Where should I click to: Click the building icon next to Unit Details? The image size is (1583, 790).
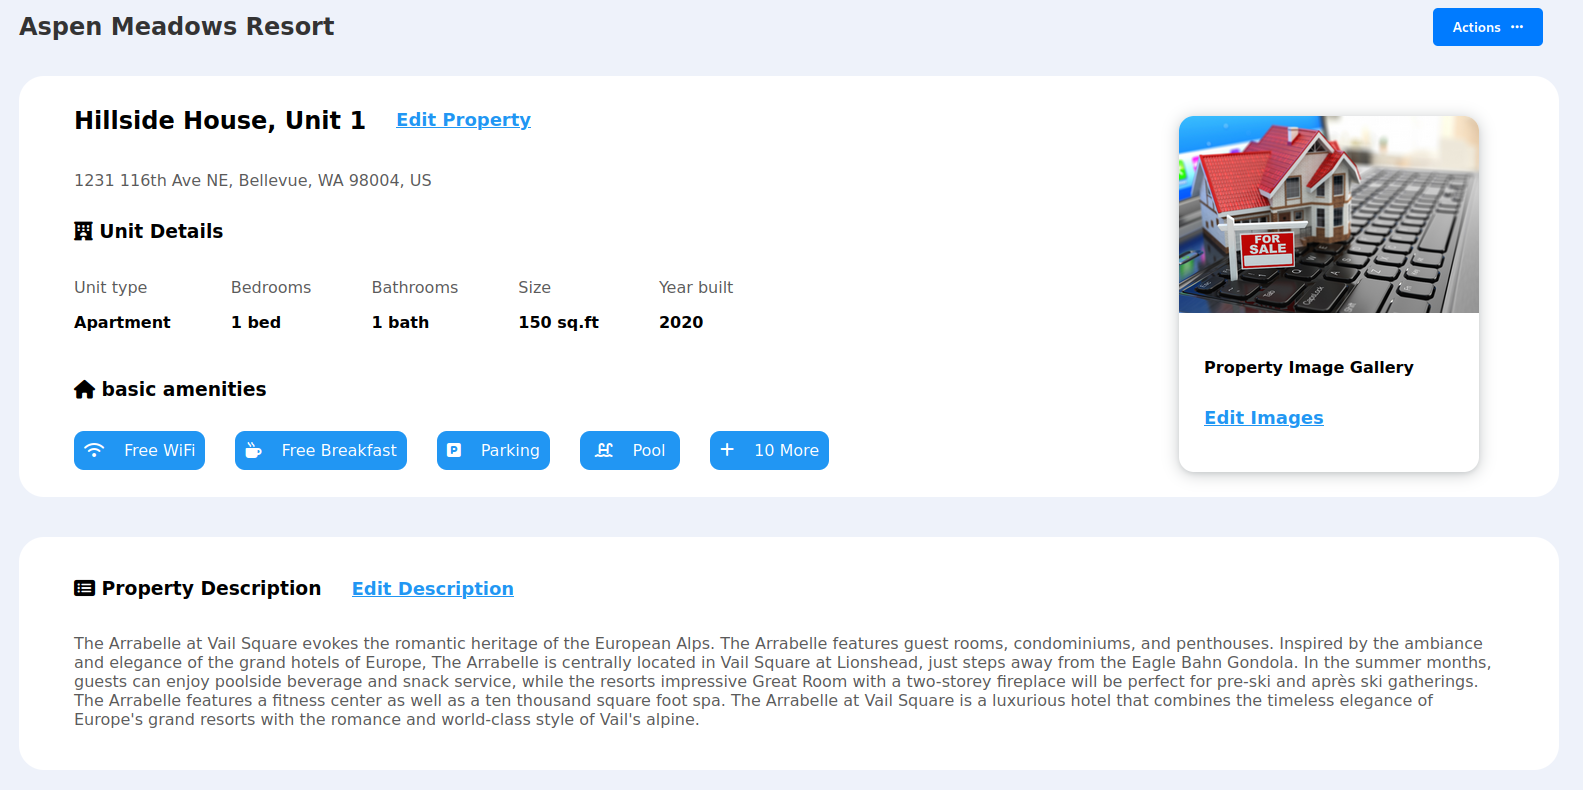coord(83,231)
